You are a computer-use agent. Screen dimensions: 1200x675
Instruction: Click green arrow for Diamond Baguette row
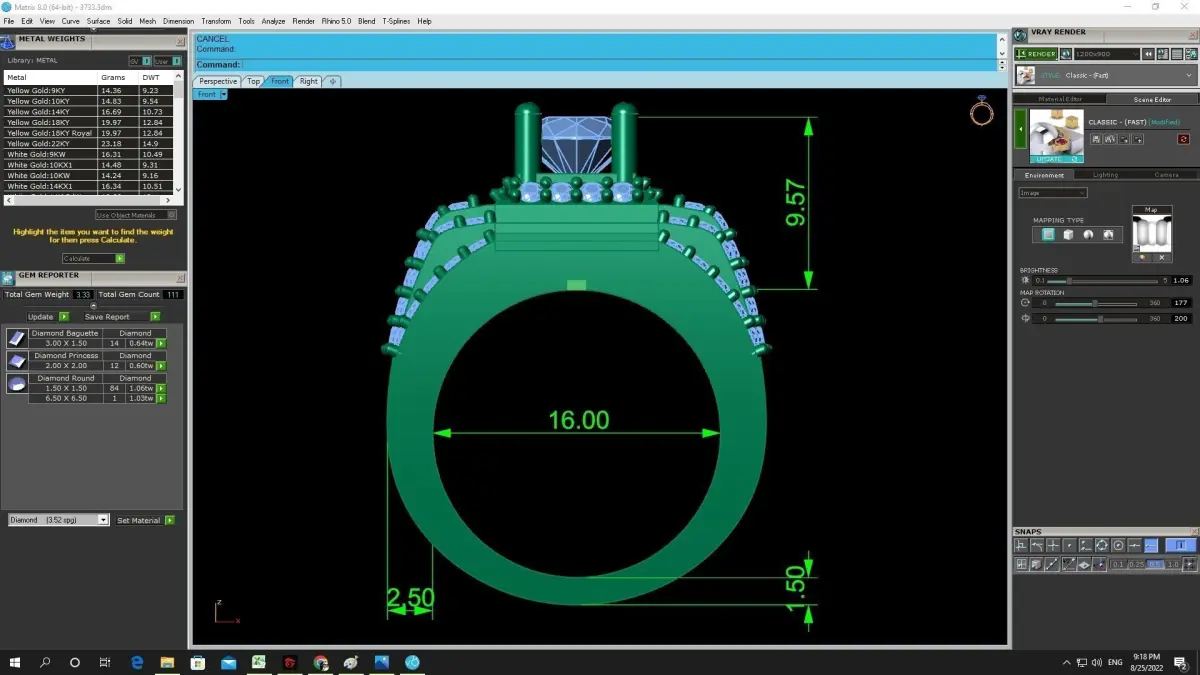click(x=161, y=343)
